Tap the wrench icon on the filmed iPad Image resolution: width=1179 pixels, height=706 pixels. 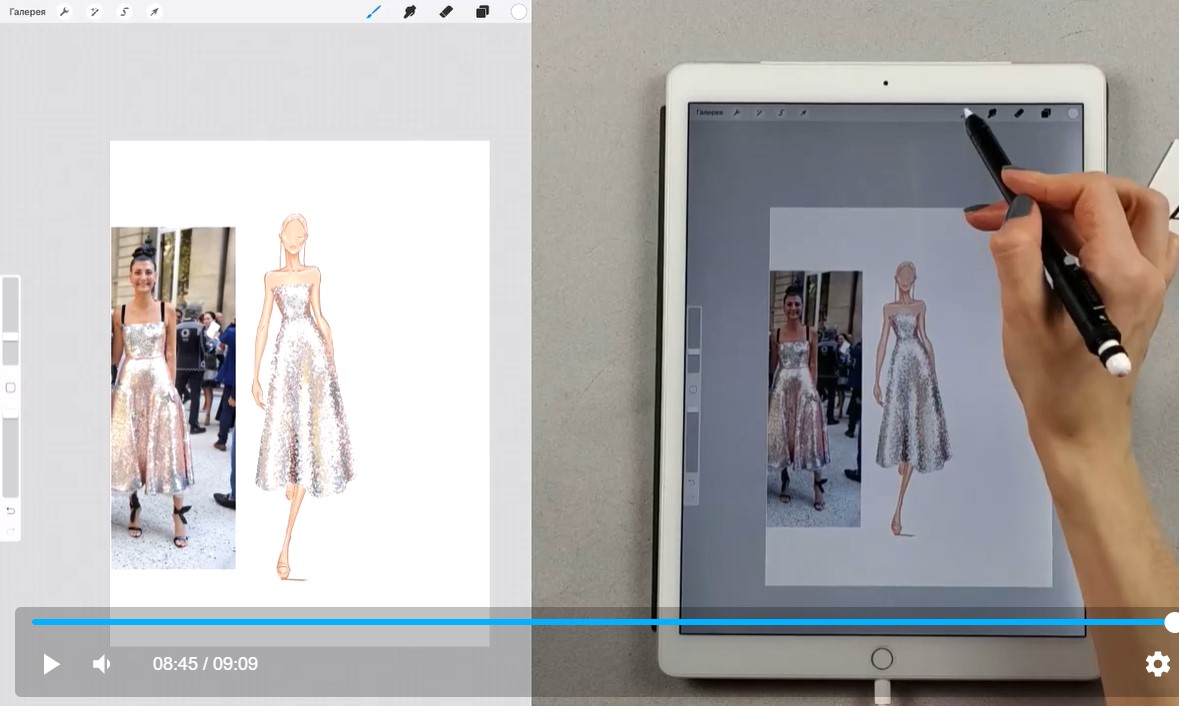point(737,113)
